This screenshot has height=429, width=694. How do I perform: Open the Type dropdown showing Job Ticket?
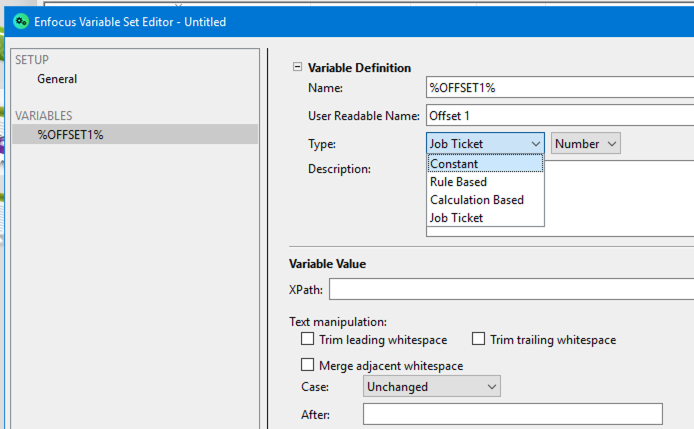[x=485, y=143]
